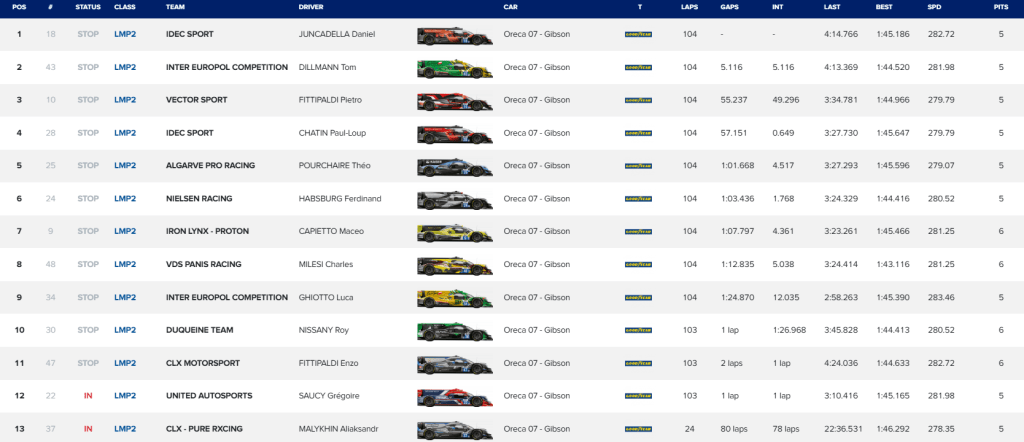Screen dimensions: 1024x442
Task: Click the LMP2 class link for IDEC Sport row 1
Action: [125, 35]
